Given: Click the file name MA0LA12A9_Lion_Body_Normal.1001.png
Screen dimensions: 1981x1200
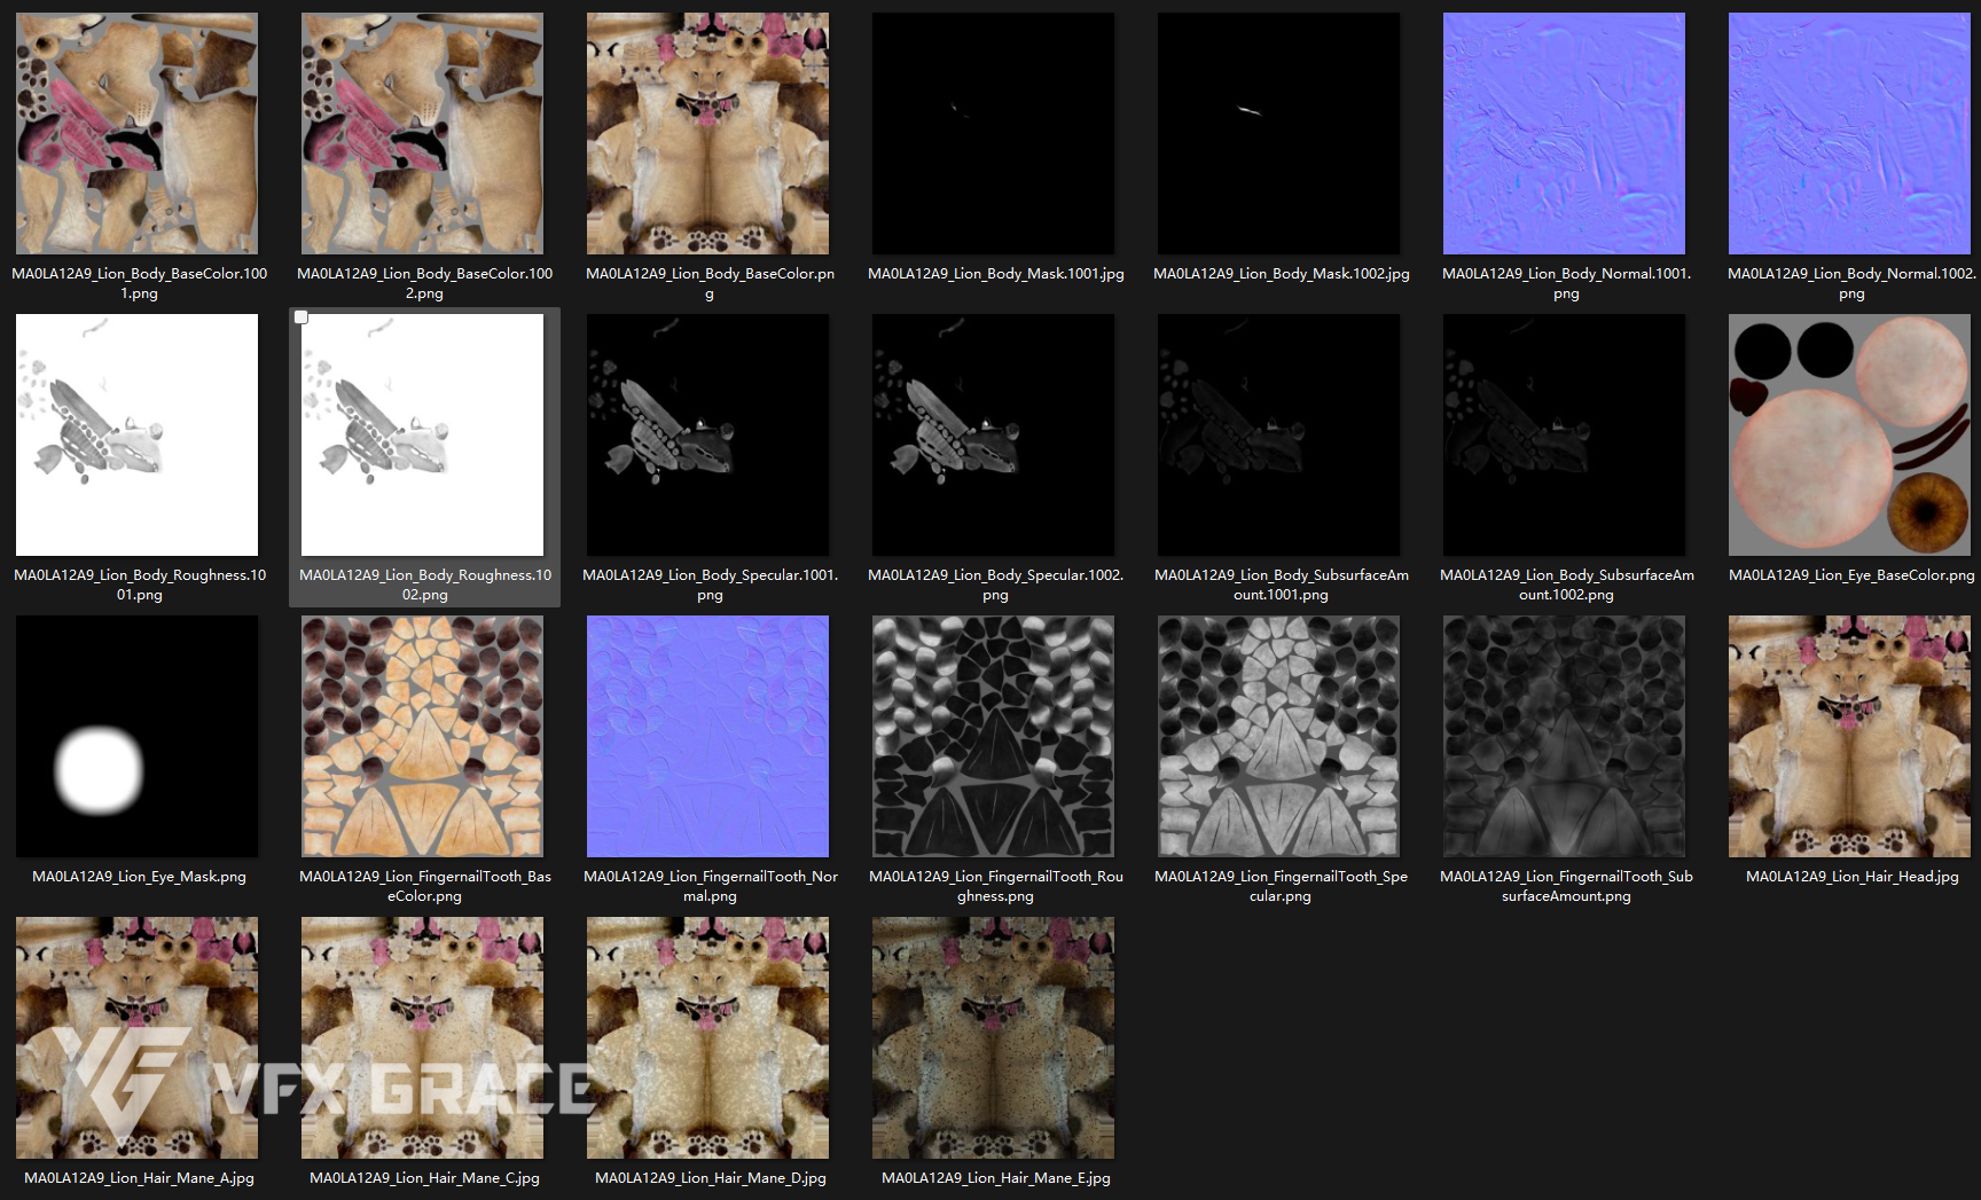Looking at the screenshot, I should click(1566, 283).
